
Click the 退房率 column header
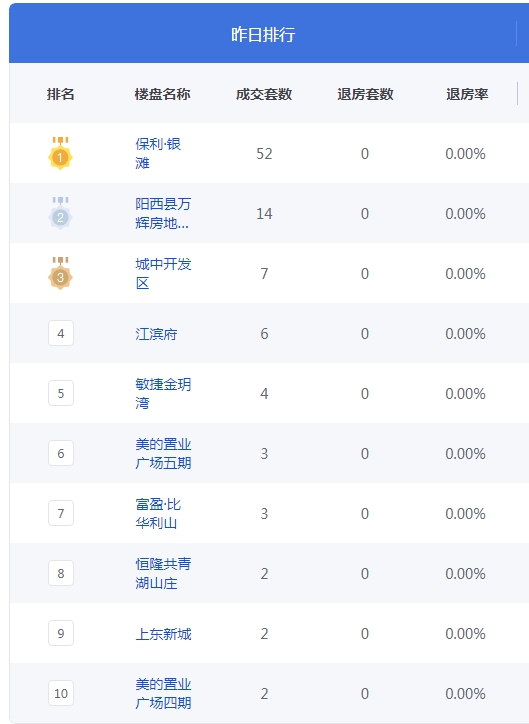point(467,94)
